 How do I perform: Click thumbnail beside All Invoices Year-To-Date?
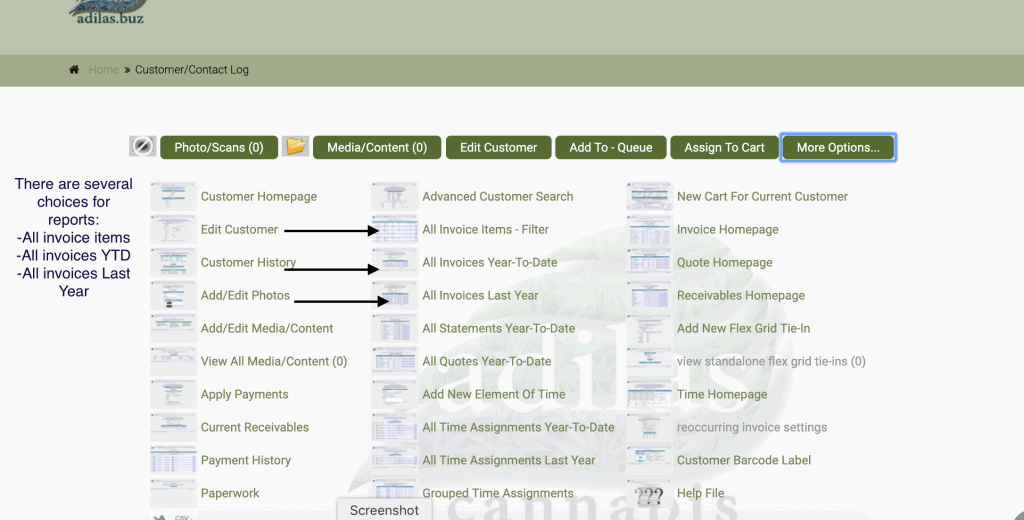pyautogui.click(x=394, y=262)
